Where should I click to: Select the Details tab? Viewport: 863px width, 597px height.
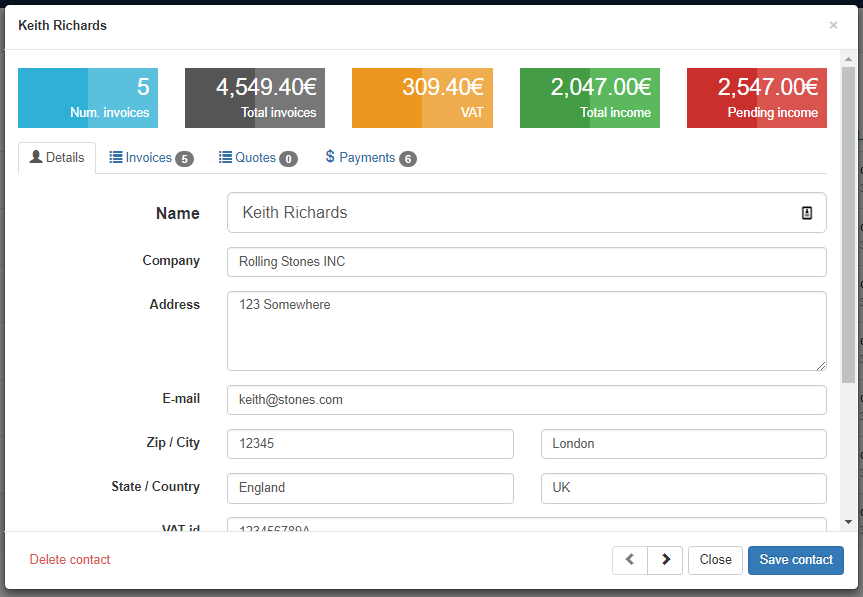(57, 158)
